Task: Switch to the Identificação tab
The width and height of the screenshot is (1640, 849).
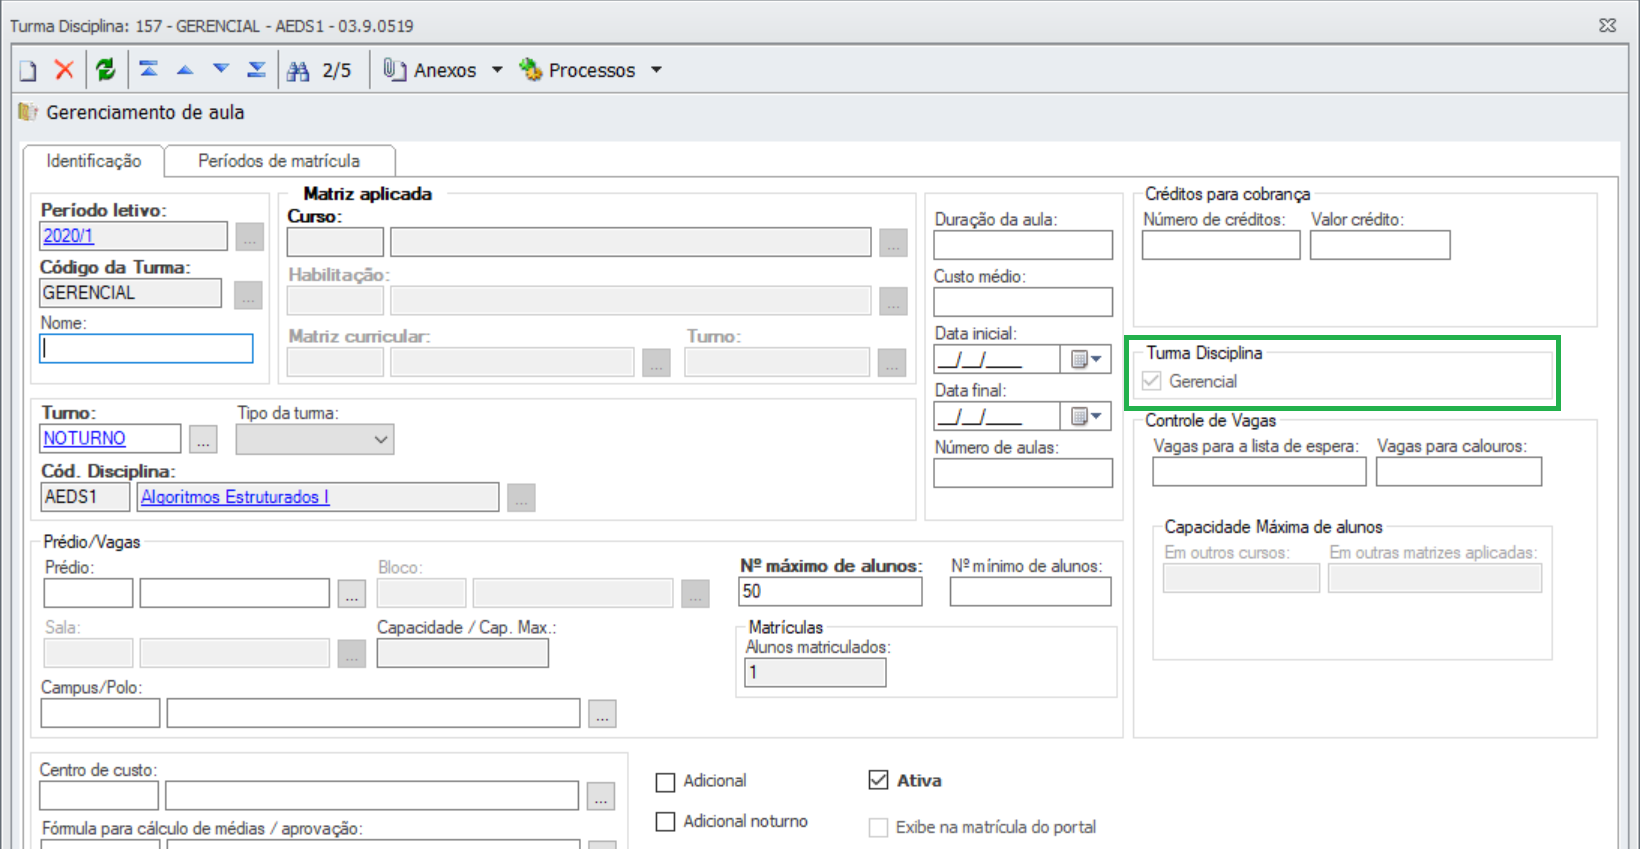Action: click(94, 161)
